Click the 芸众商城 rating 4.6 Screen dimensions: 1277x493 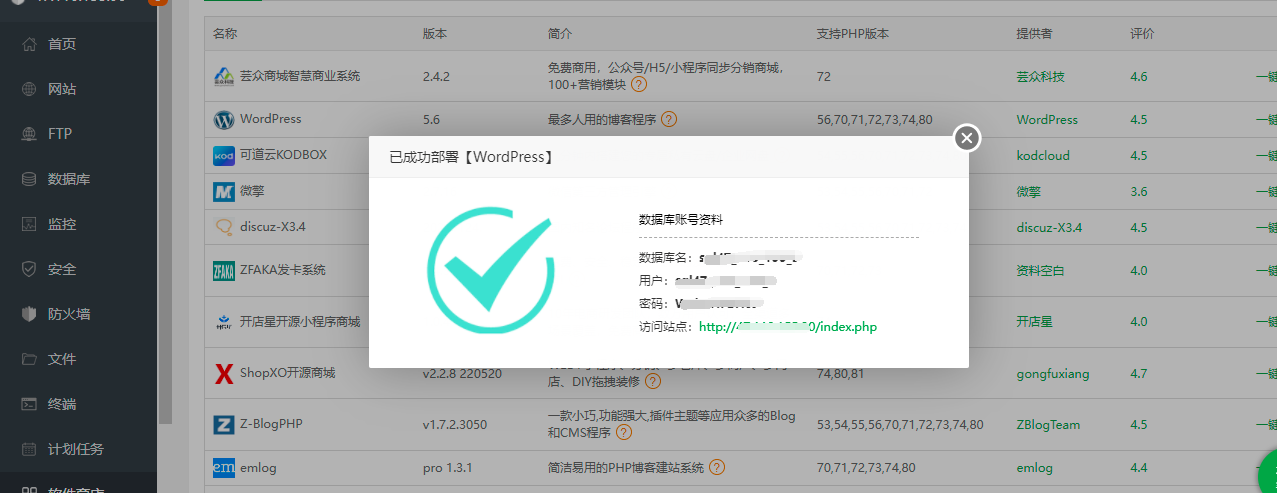point(1139,76)
